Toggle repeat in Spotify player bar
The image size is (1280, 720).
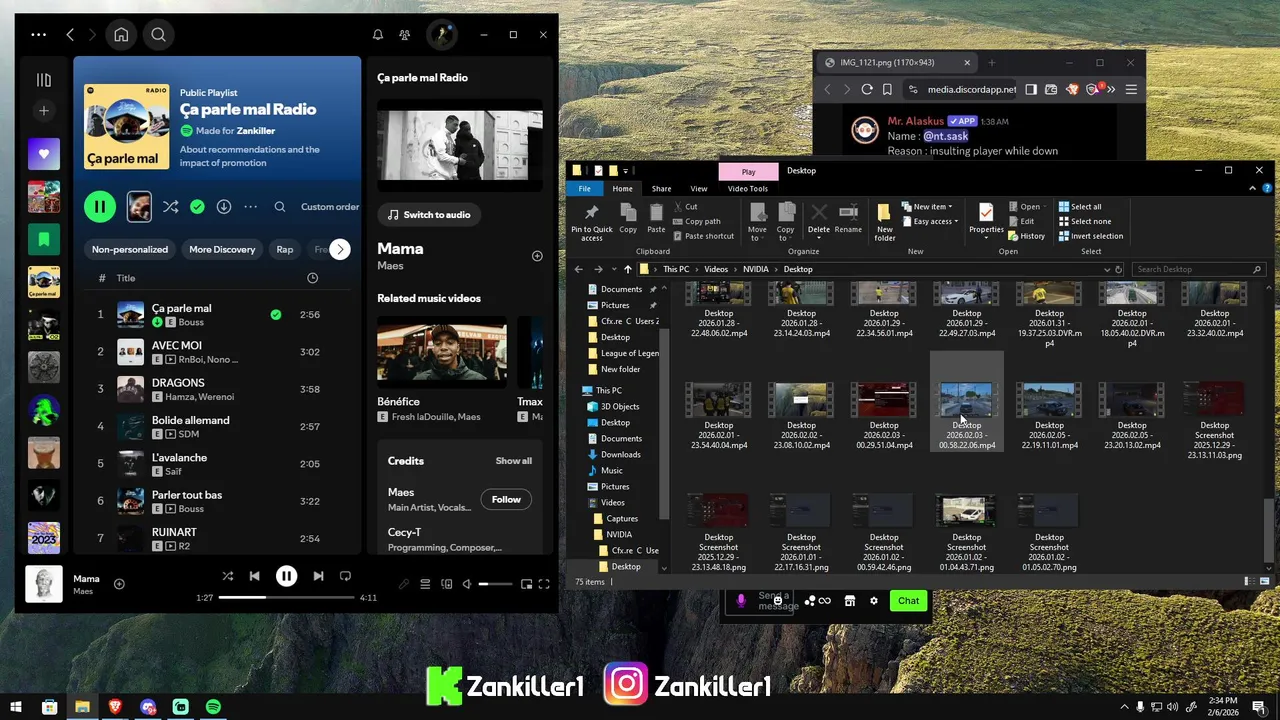click(x=345, y=576)
